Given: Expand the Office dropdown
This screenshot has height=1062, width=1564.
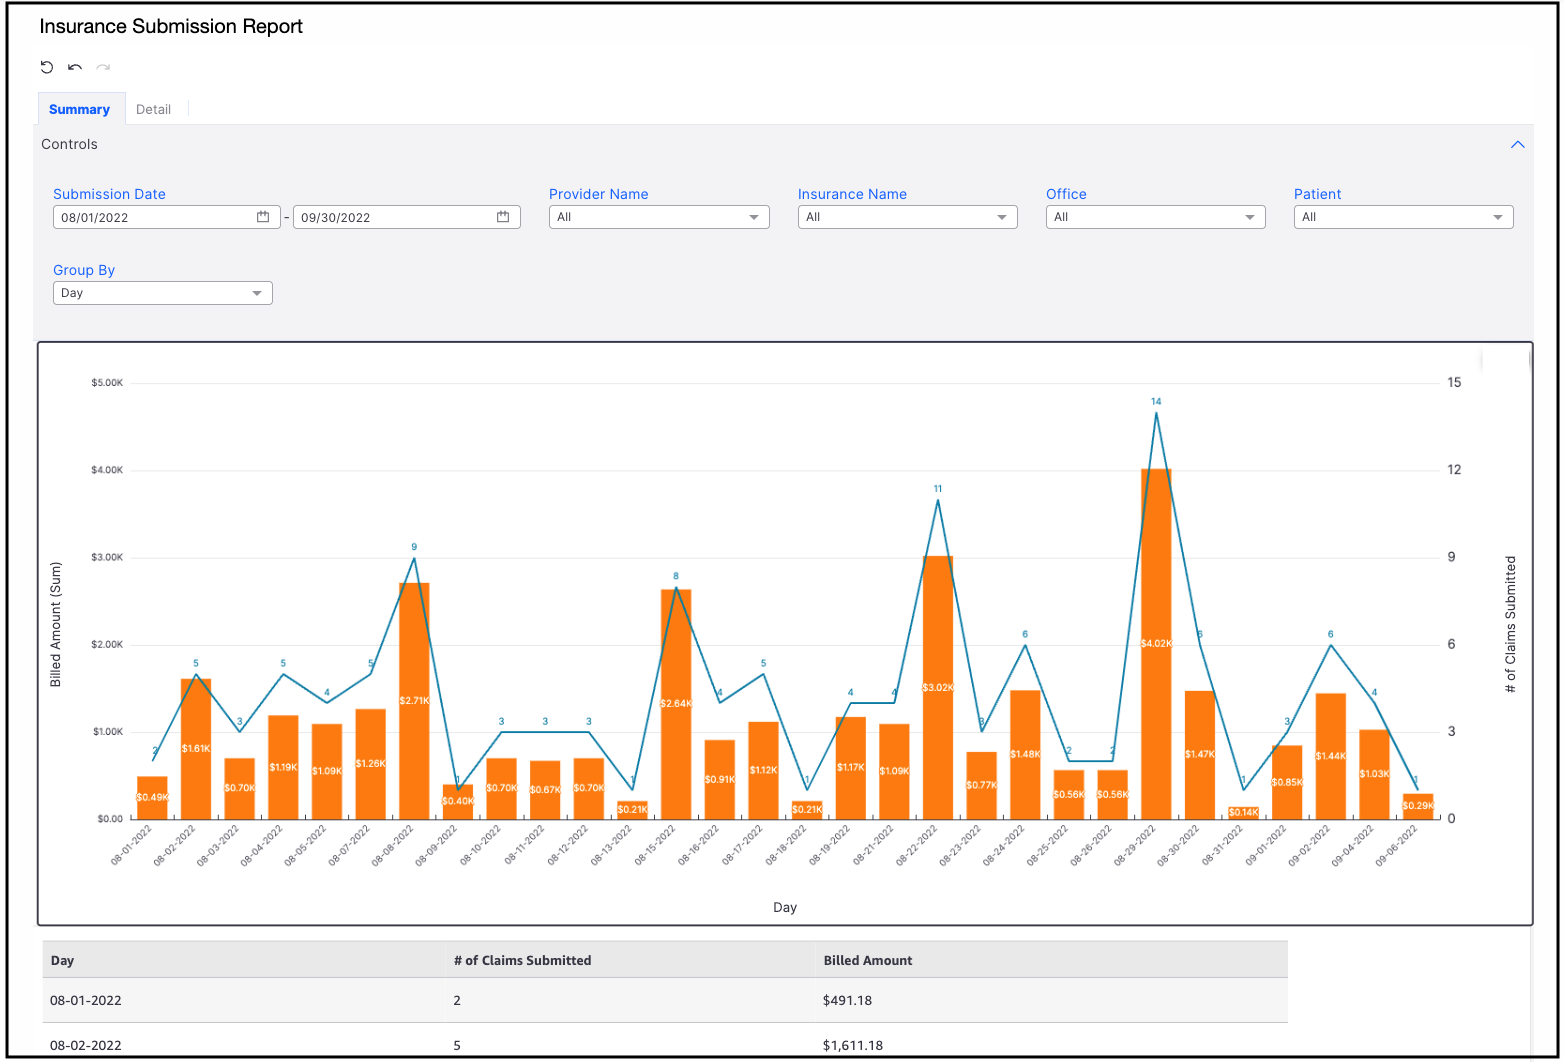Looking at the screenshot, I should tap(1155, 217).
